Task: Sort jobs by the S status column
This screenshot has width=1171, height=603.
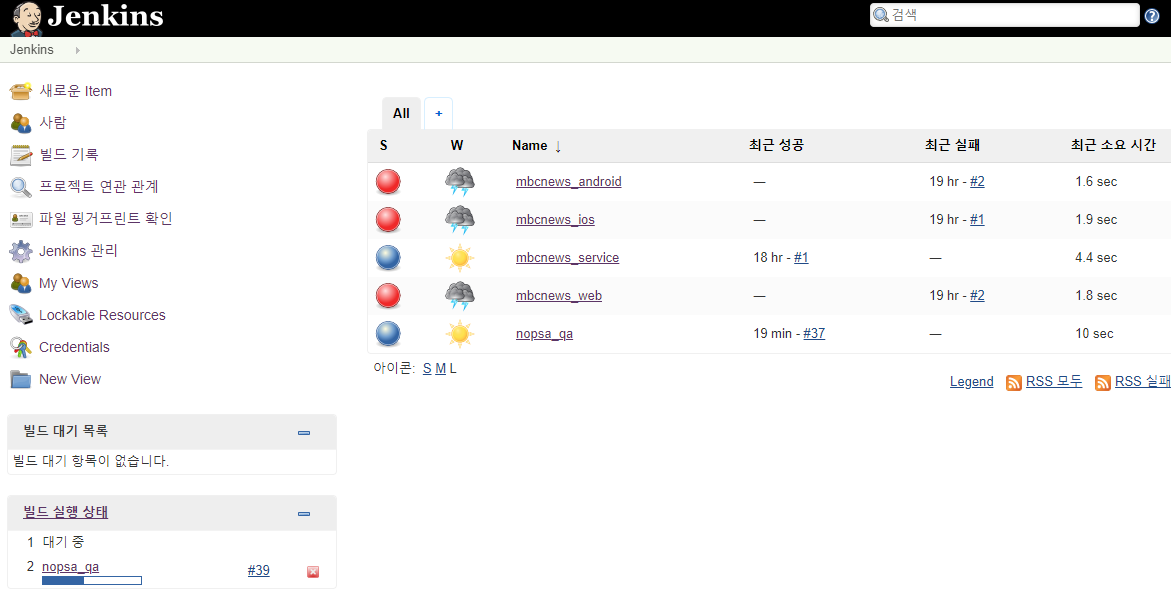Action: pos(383,146)
